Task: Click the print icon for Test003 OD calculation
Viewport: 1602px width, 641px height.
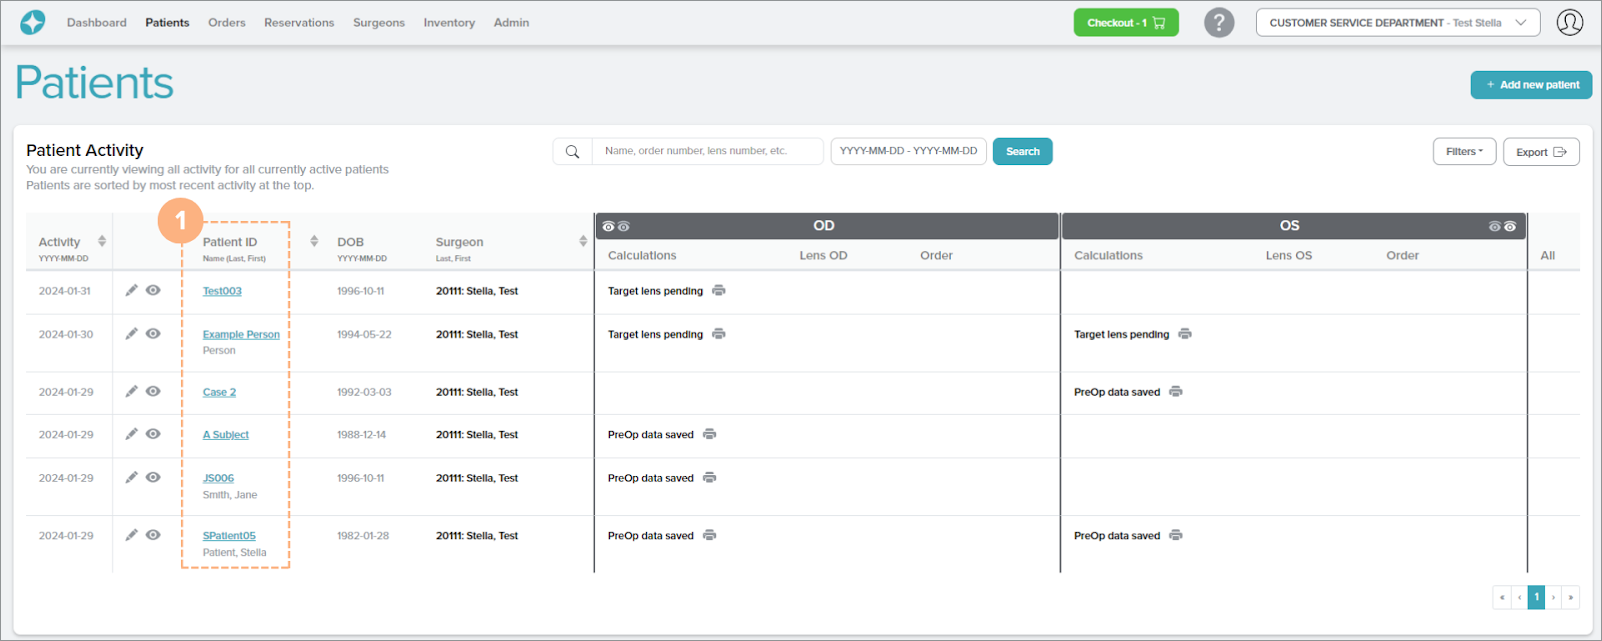Action: pos(718,291)
